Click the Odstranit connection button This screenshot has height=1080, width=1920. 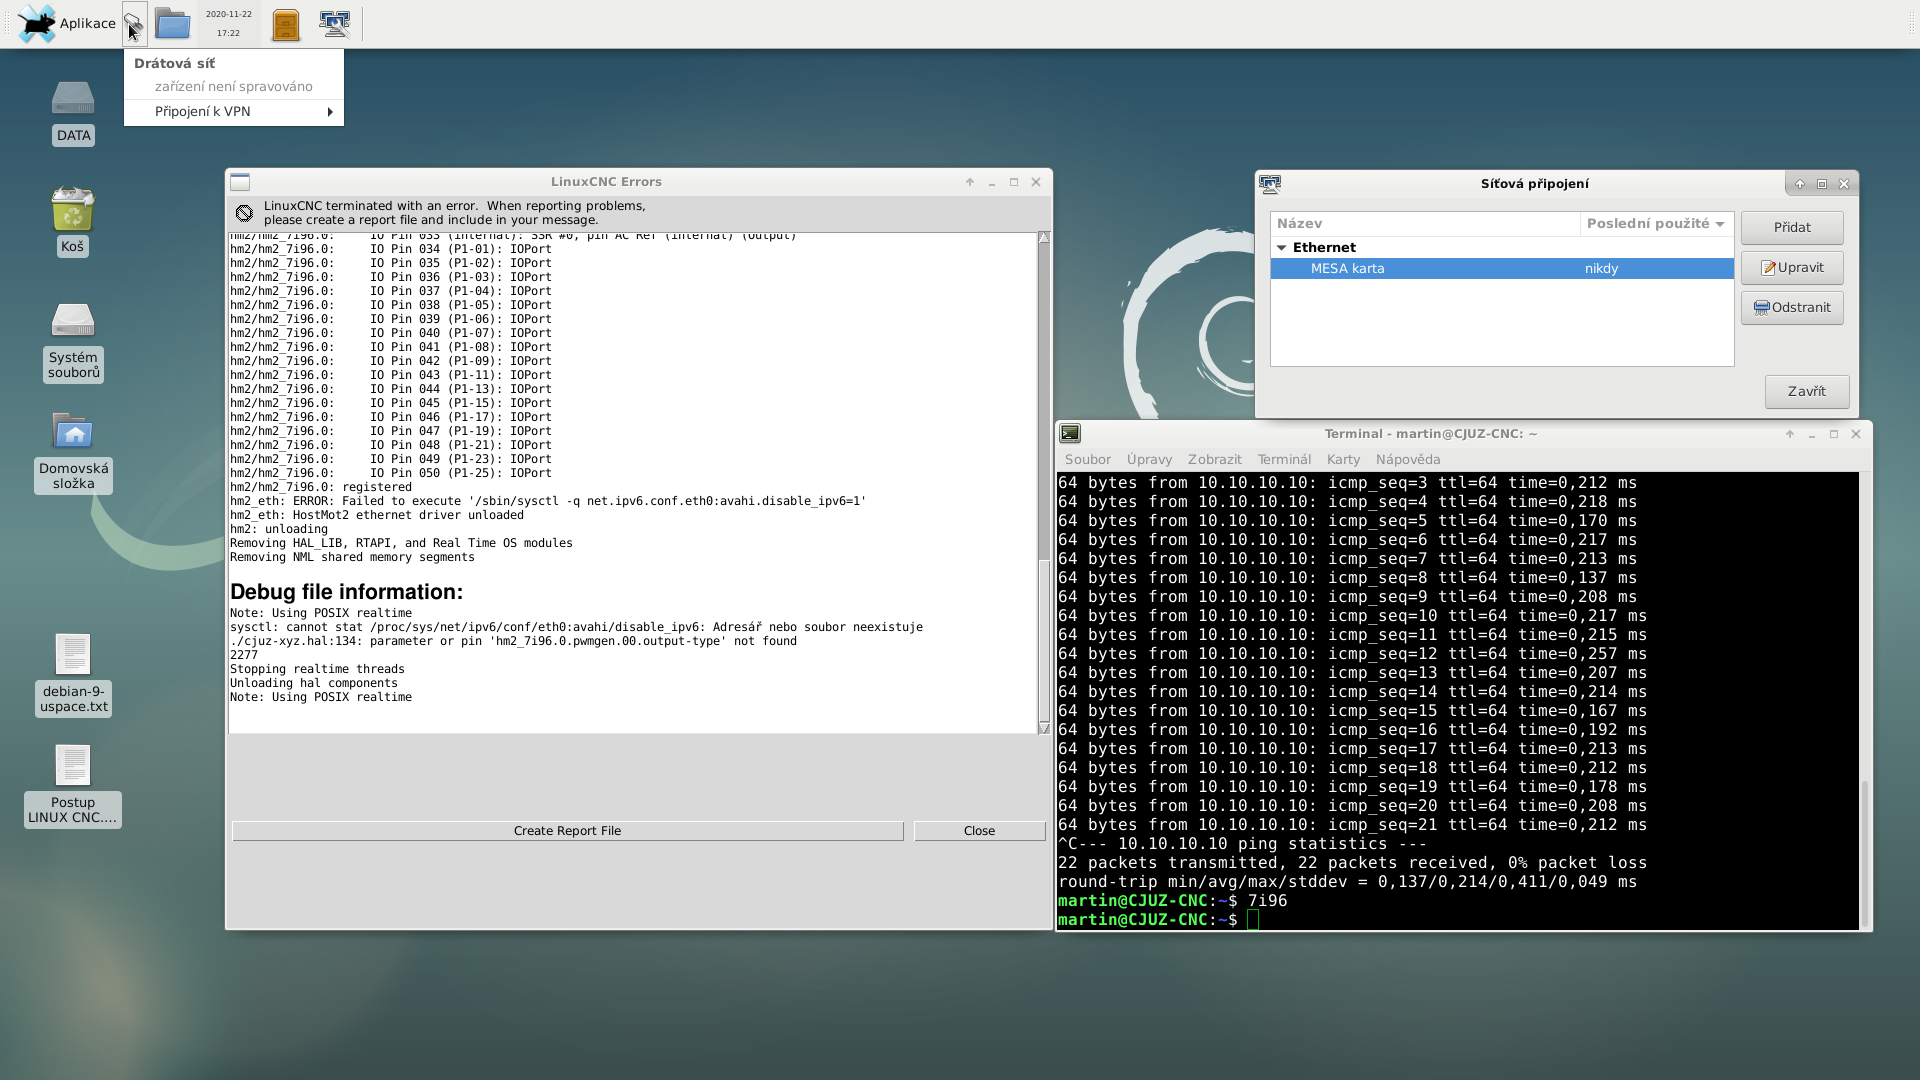pos(1791,308)
